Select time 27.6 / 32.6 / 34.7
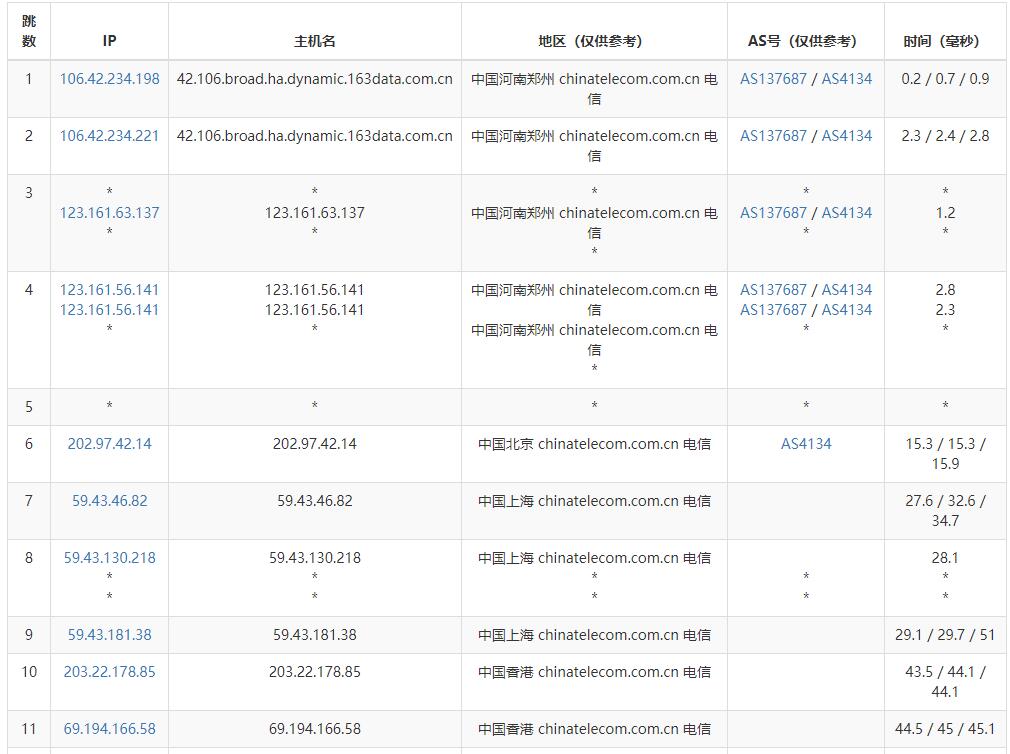This screenshot has height=754, width=1010. 945,510
